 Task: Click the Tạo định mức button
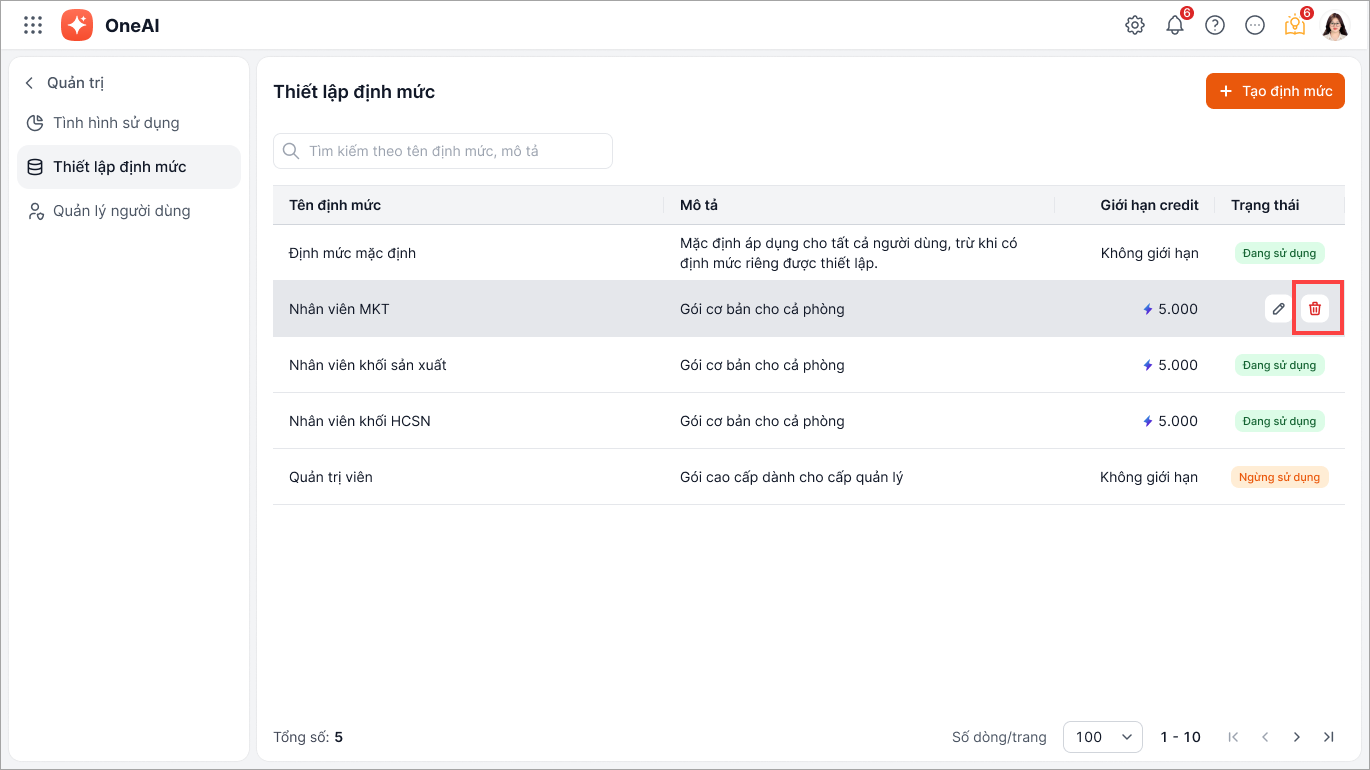pos(1275,91)
